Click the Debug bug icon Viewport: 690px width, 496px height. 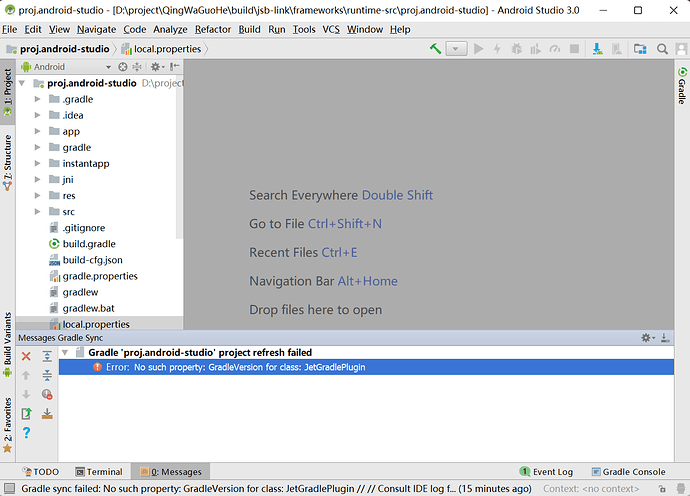(x=517, y=48)
